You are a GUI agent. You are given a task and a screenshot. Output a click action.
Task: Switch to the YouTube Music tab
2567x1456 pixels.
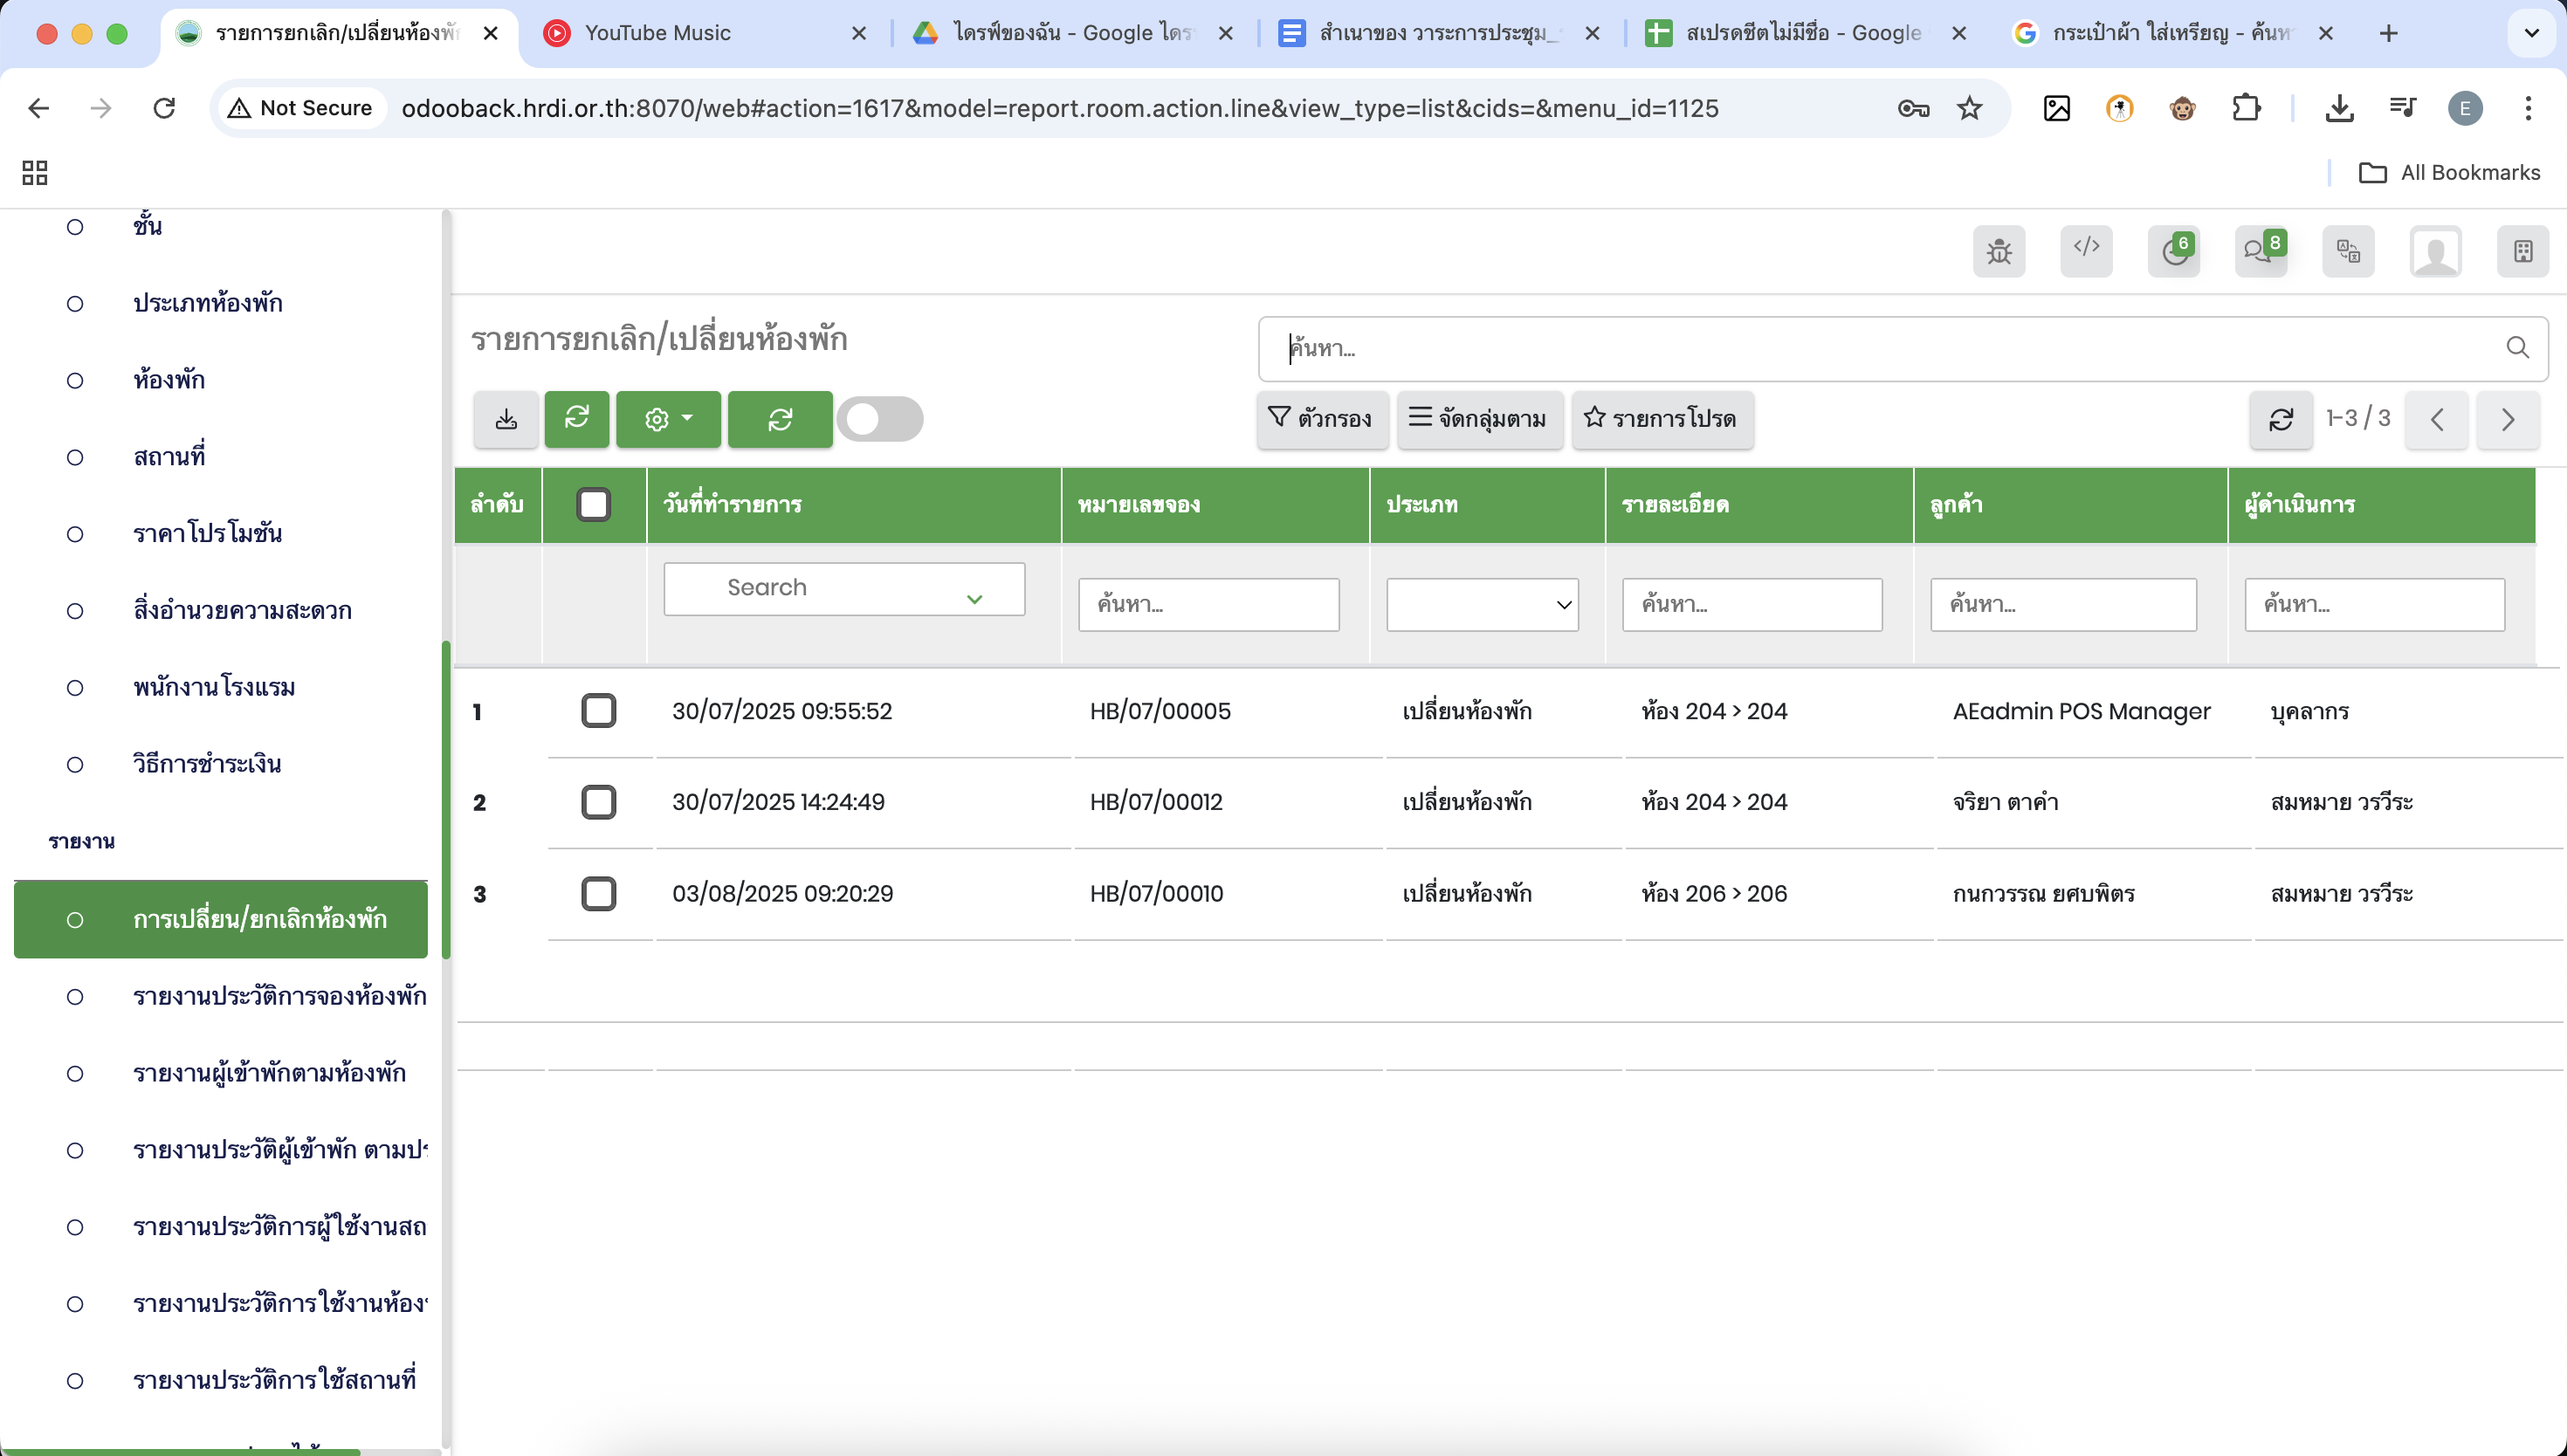click(657, 33)
